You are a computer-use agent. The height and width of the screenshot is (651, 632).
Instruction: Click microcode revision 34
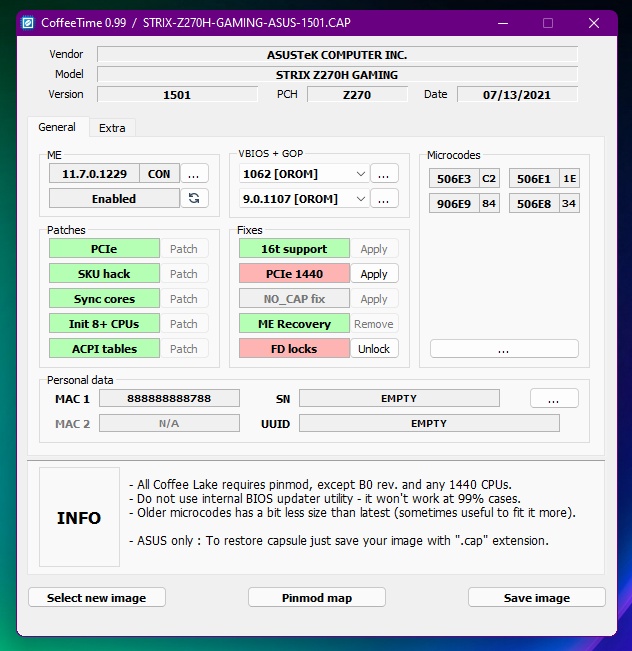[x=569, y=203]
